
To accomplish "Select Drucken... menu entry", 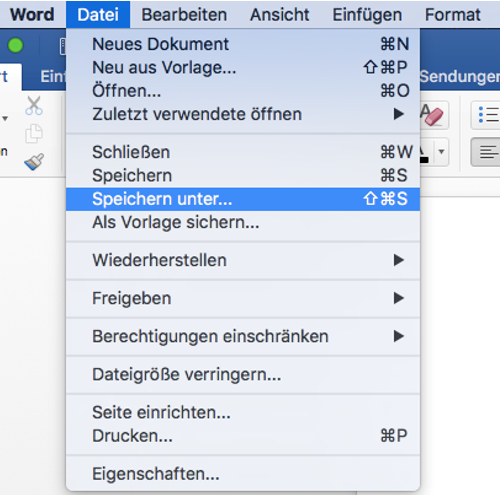I will [243, 436].
